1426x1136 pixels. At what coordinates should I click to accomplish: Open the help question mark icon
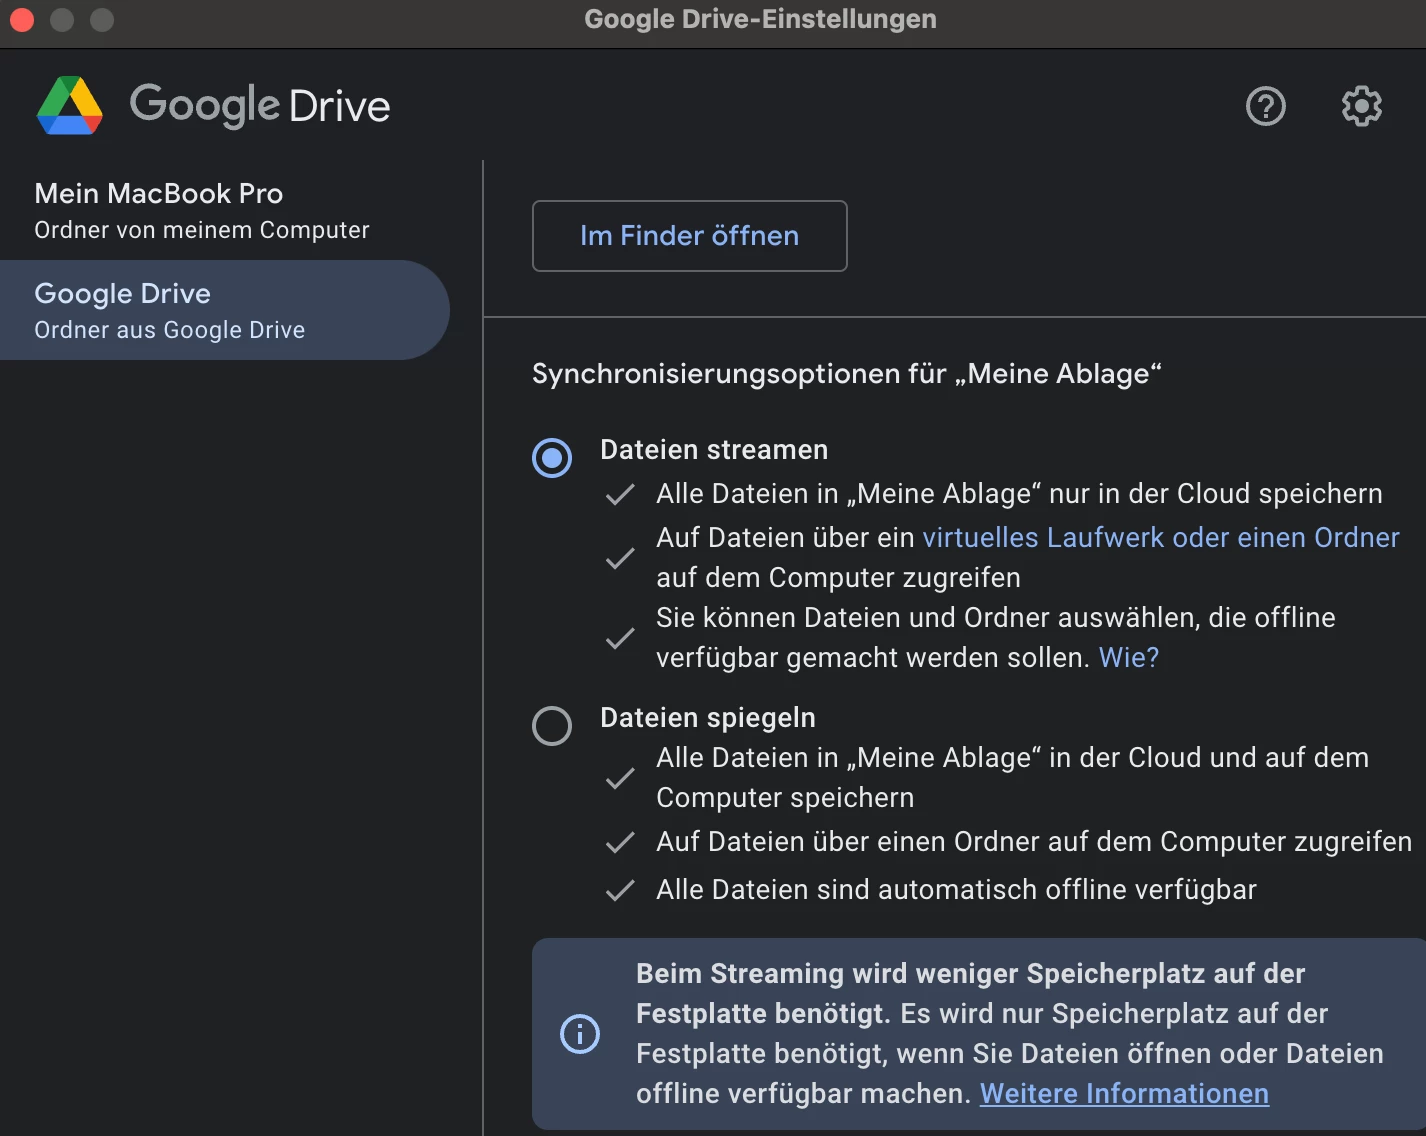[x=1265, y=106]
